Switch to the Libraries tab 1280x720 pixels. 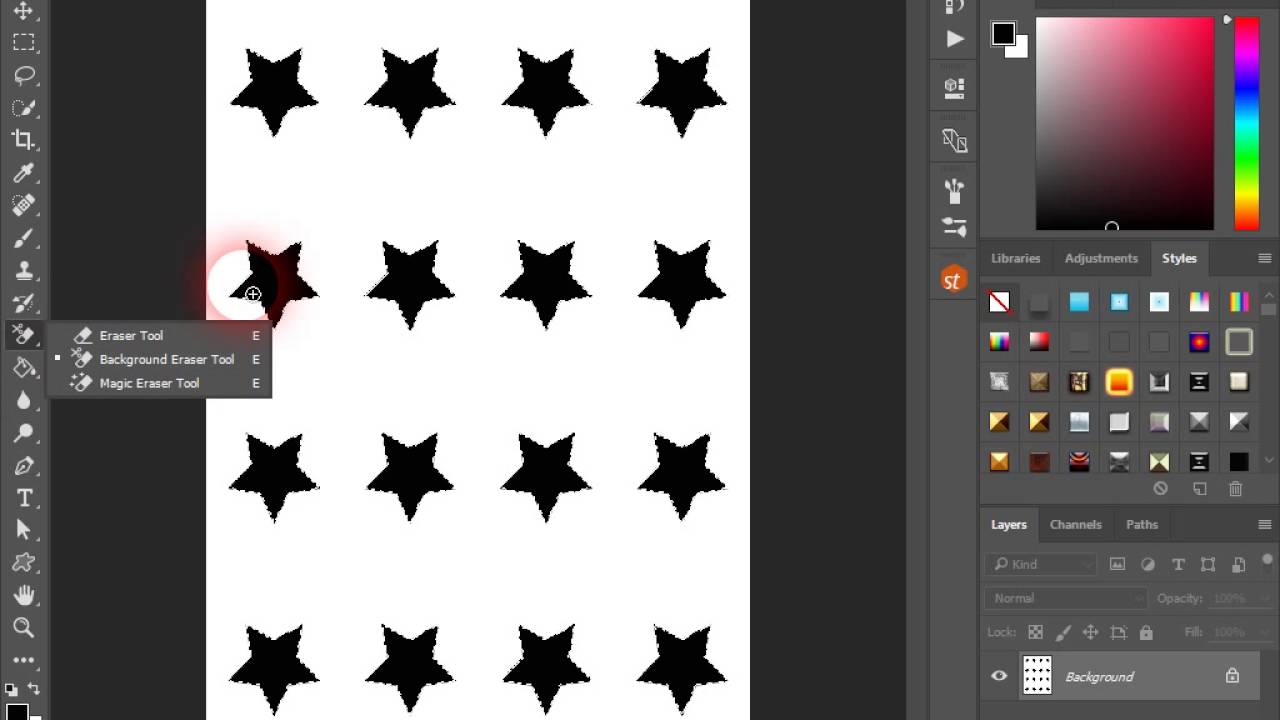[1015, 258]
